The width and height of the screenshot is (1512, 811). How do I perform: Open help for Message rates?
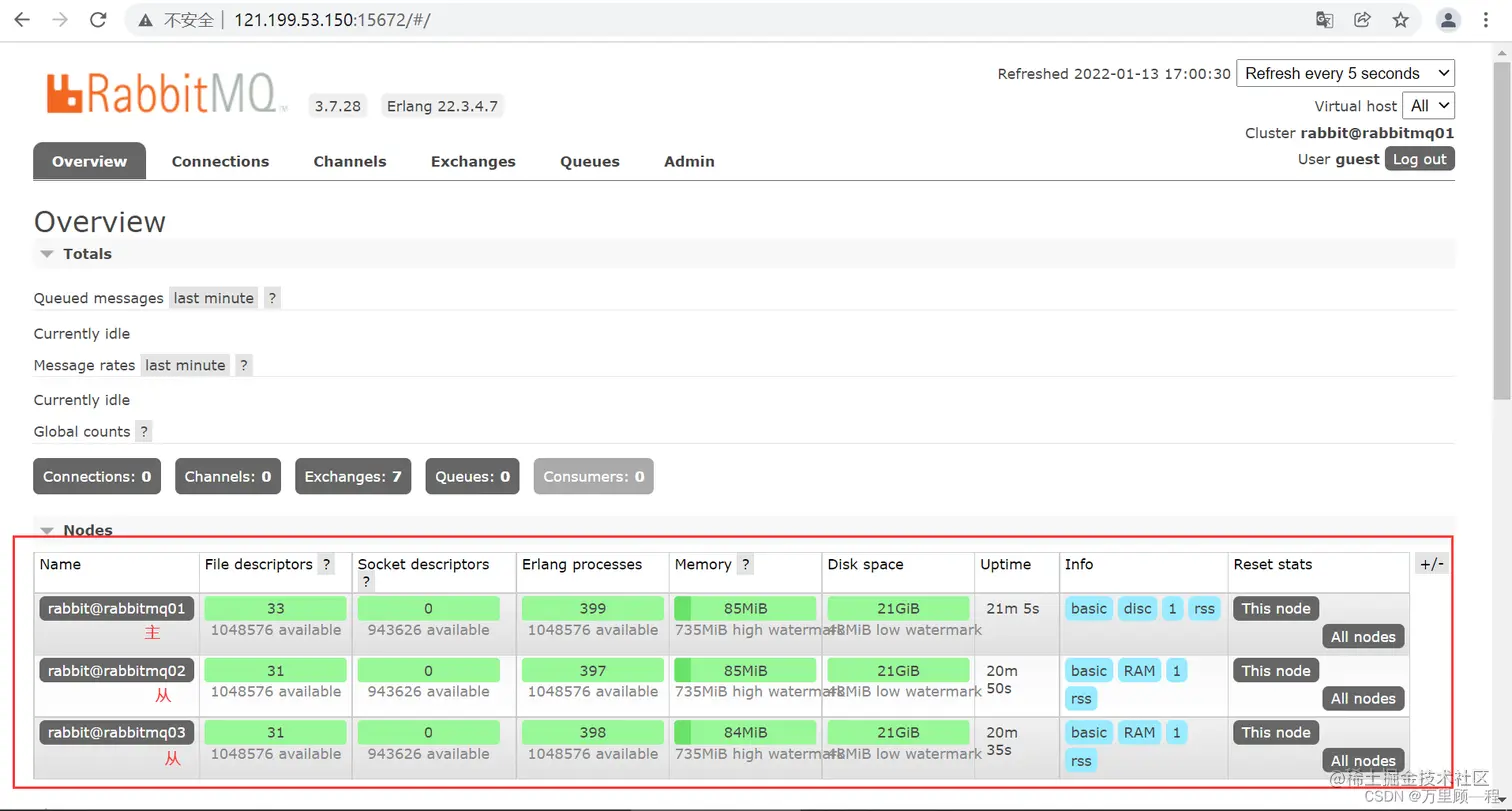[244, 365]
